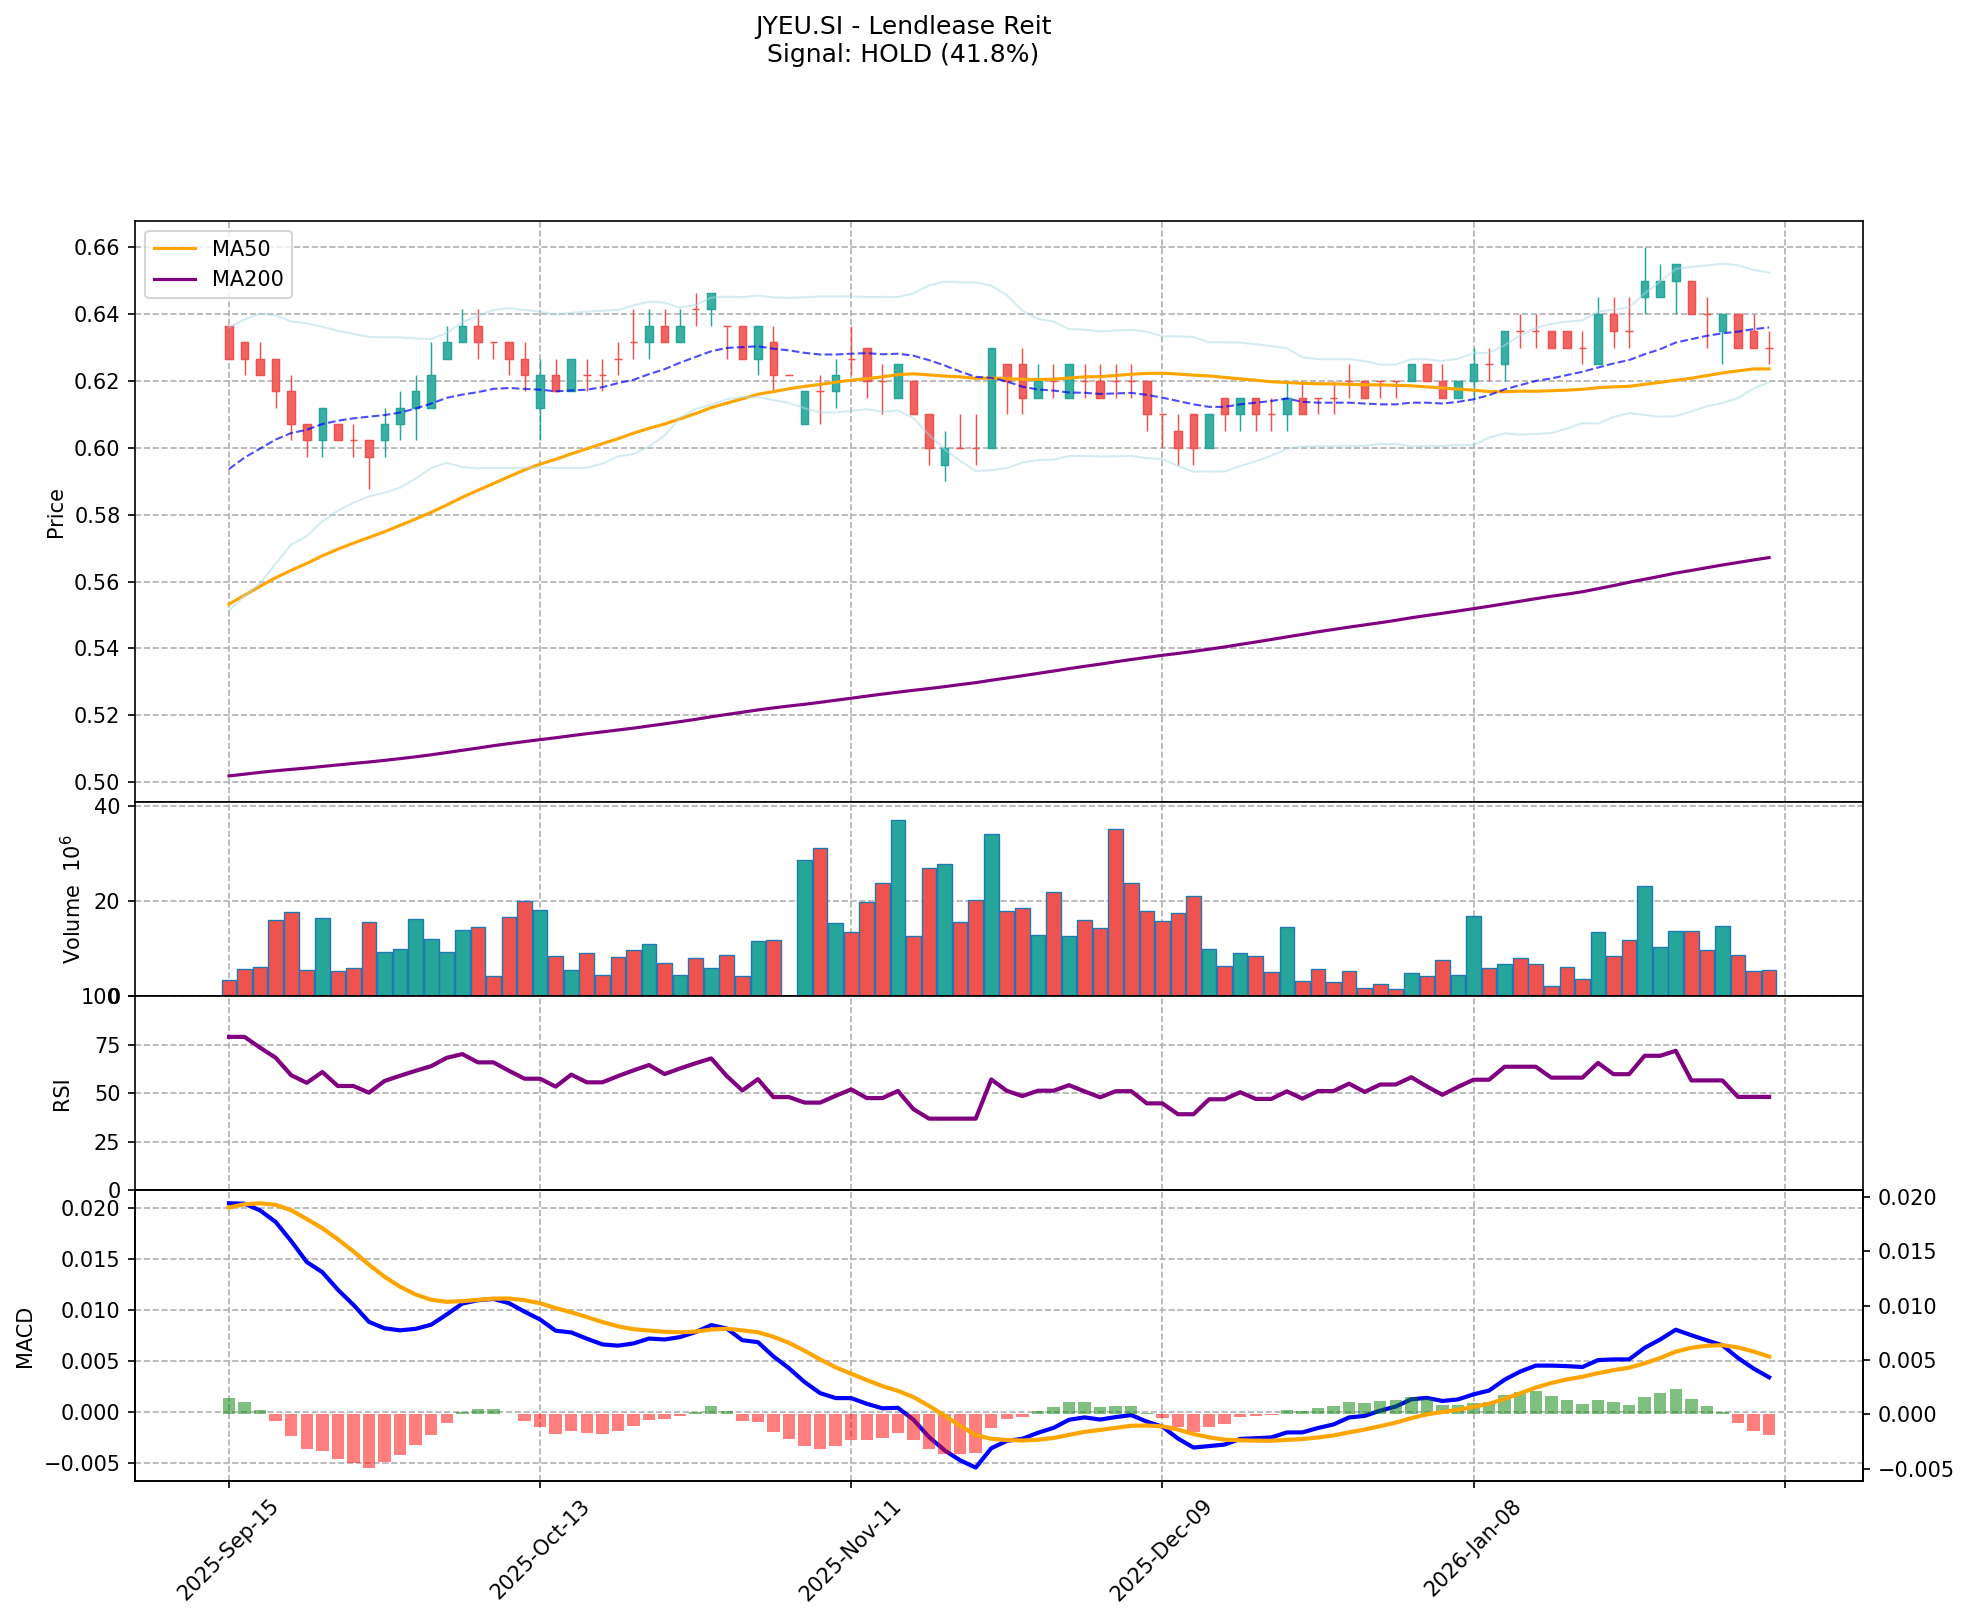
Task: Click the Signal: HOLD (41.8%) text
Action: (x=902, y=54)
